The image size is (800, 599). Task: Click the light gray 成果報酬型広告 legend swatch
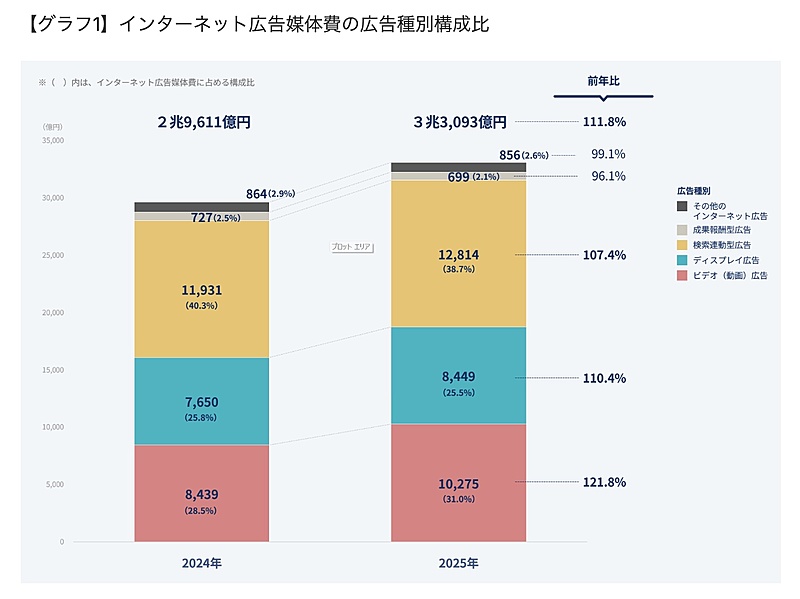[x=682, y=230]
